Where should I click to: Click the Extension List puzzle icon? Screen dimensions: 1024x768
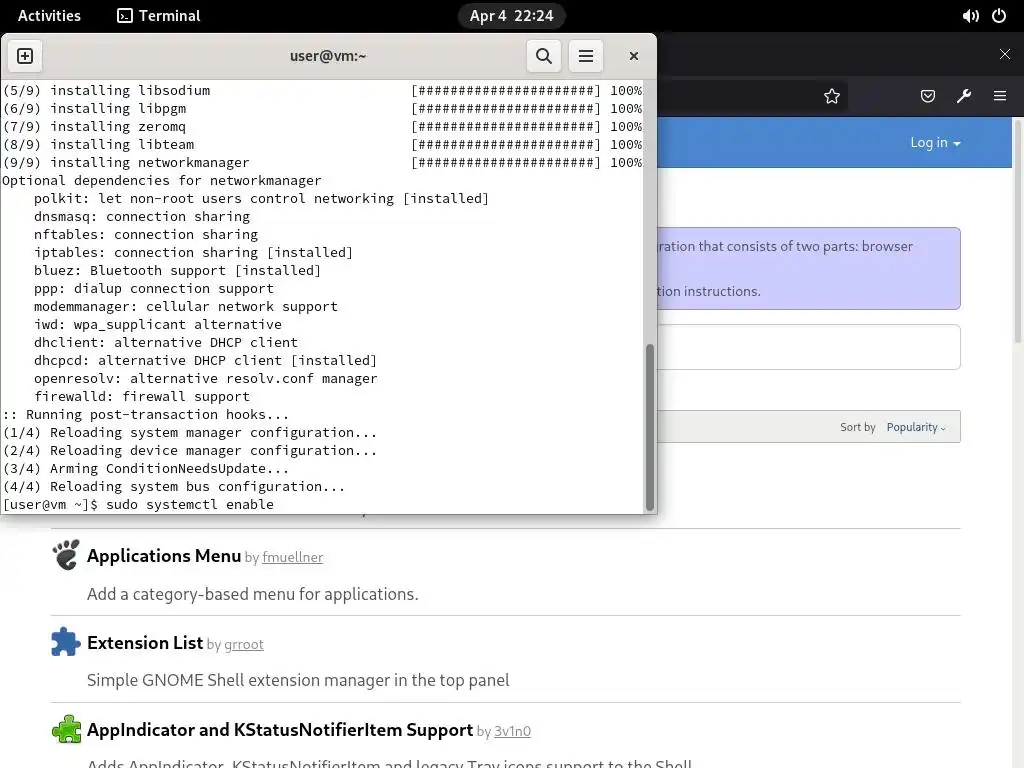(66, 641)
